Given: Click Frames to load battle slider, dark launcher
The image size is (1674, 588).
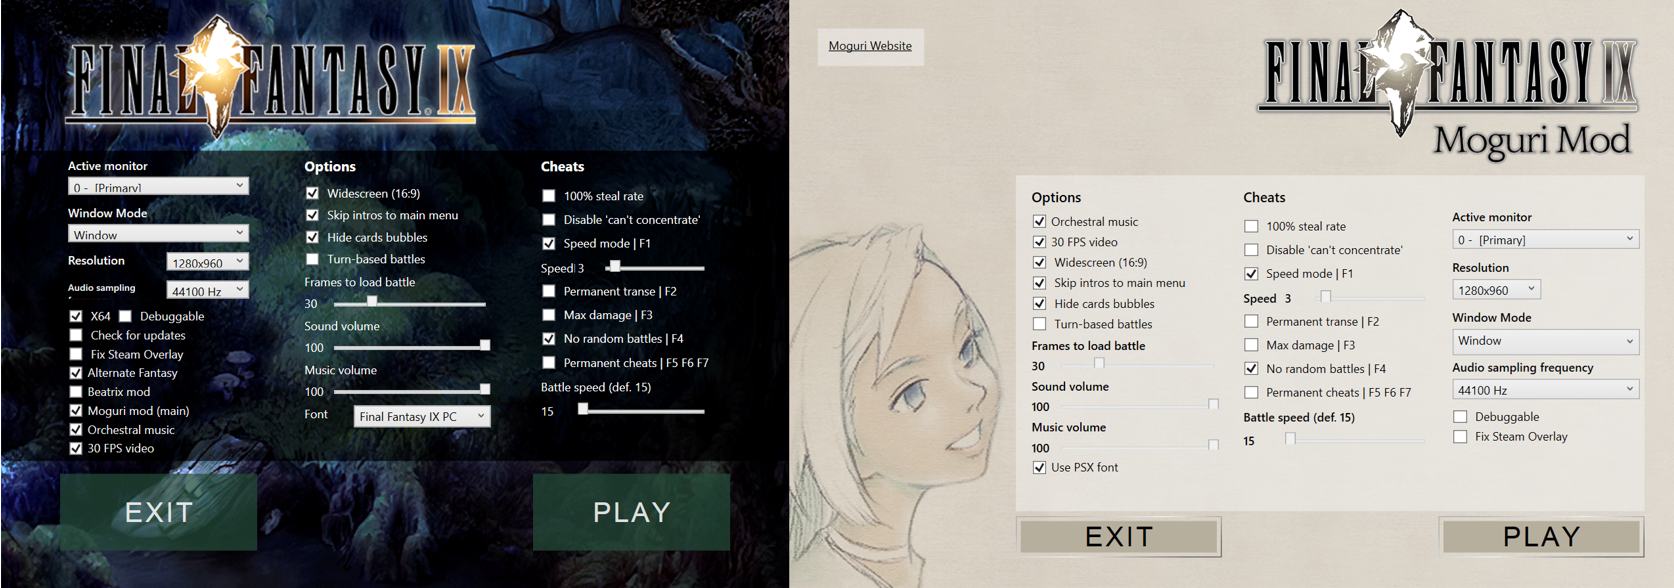Looking at the screenshot, I should point(409,302).
